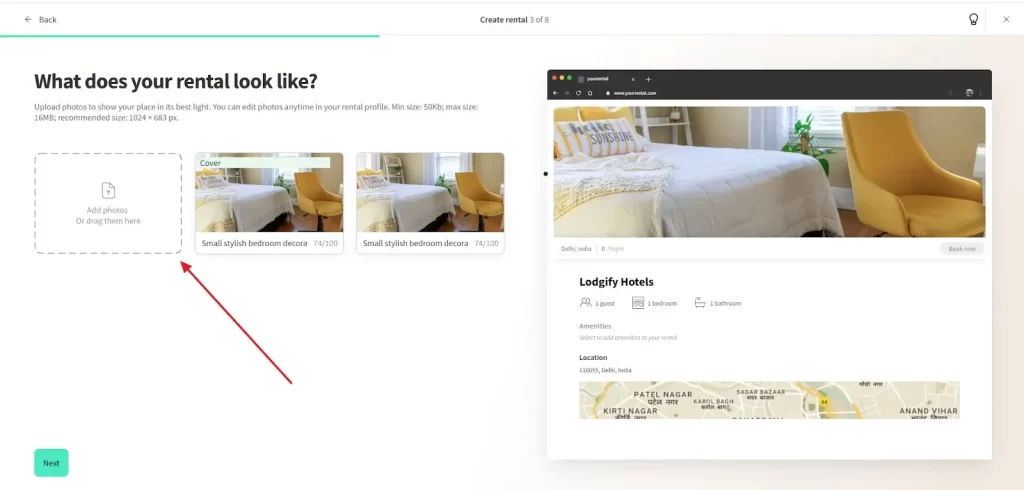1024x490 pixels.
Task: Click the Back arrow icon
Action: click(x=28, y=19)
